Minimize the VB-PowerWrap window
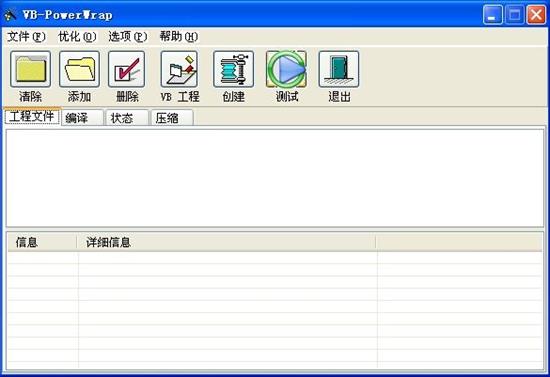 [492, 15]
